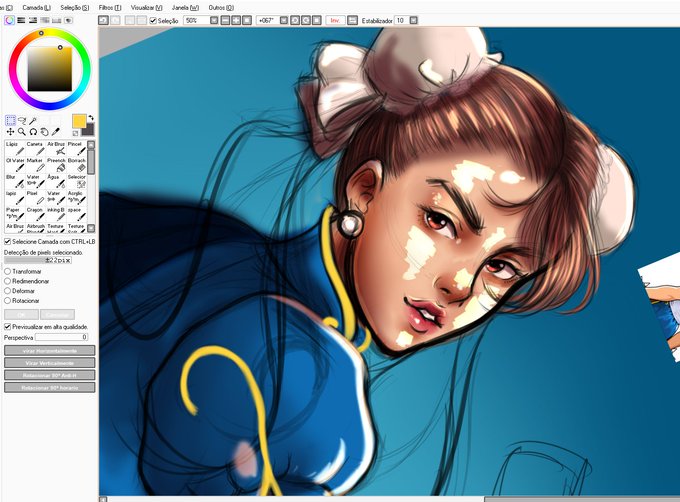Choose the Caneta brush
Screen dimensions: 680x502
coord(36,148)
